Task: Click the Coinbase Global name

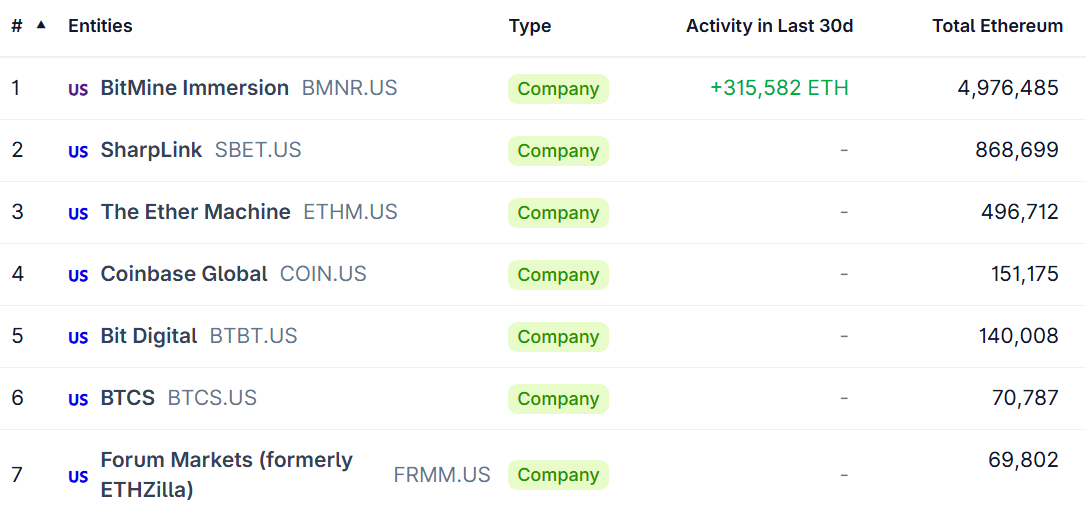Action: (x=184, y=274)
